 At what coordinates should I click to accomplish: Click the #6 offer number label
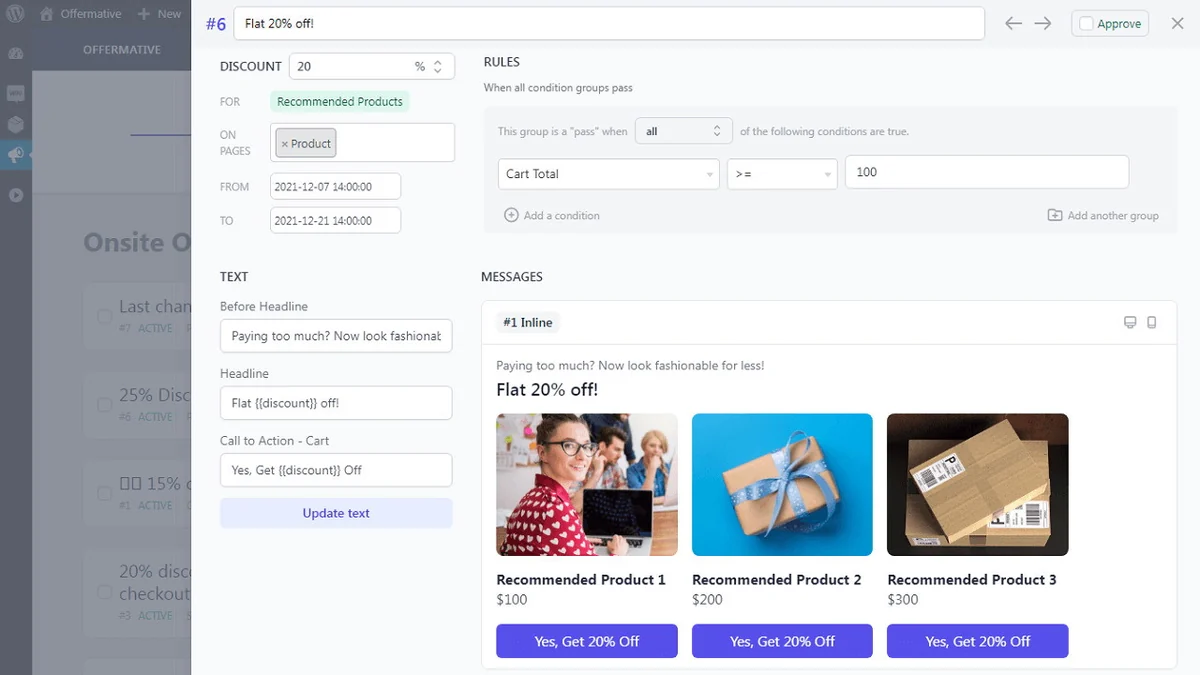(216, 24)
